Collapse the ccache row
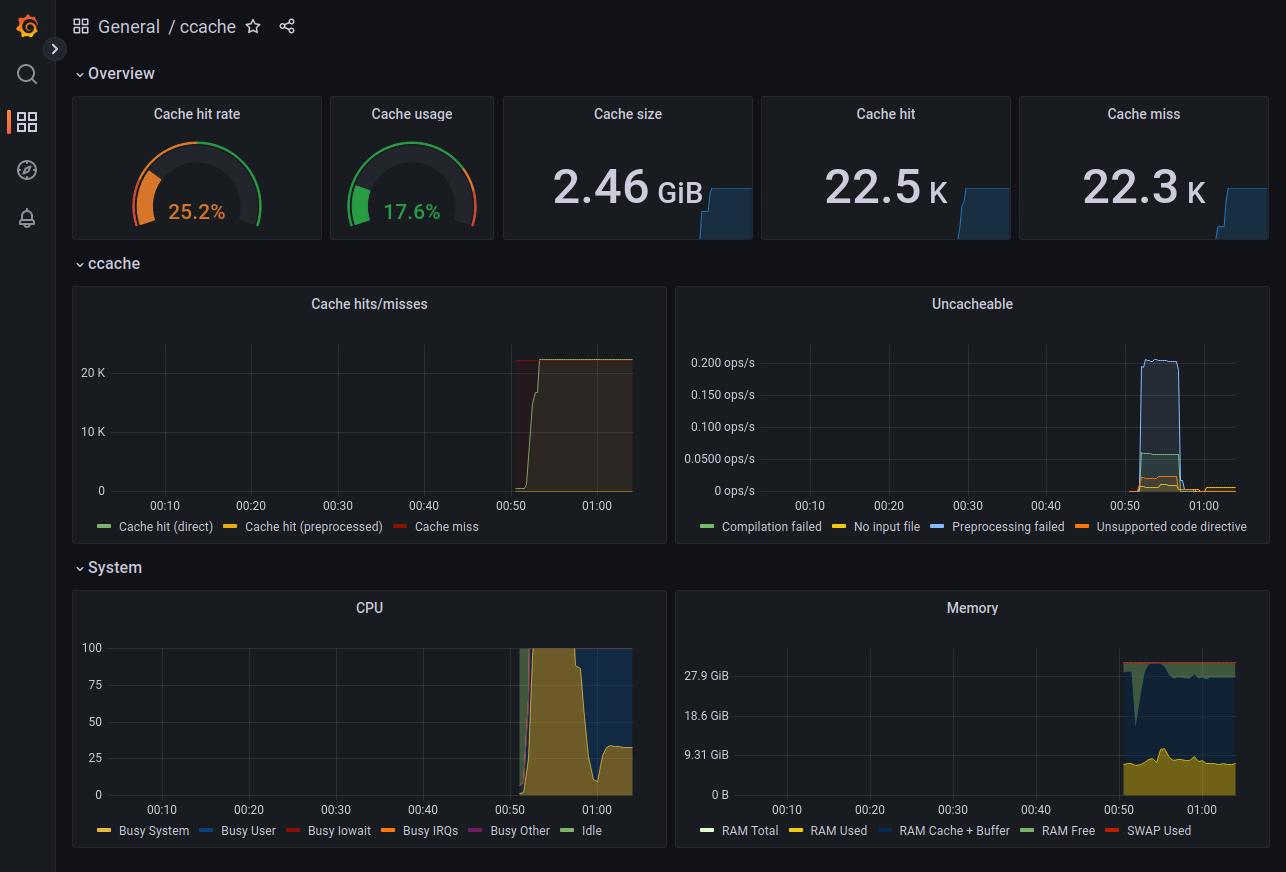 (107, 263)
